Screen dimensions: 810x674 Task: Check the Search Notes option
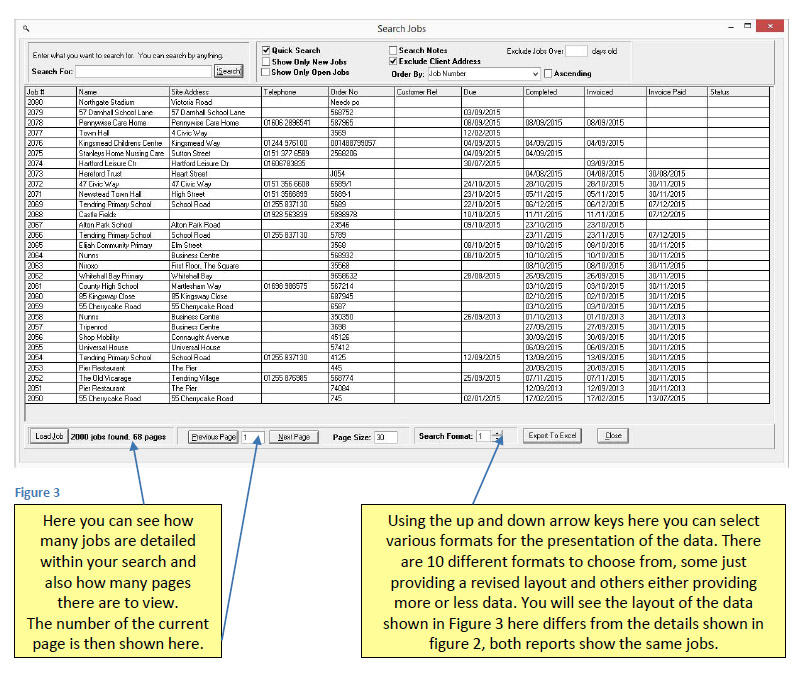click(x=393, y=50)
